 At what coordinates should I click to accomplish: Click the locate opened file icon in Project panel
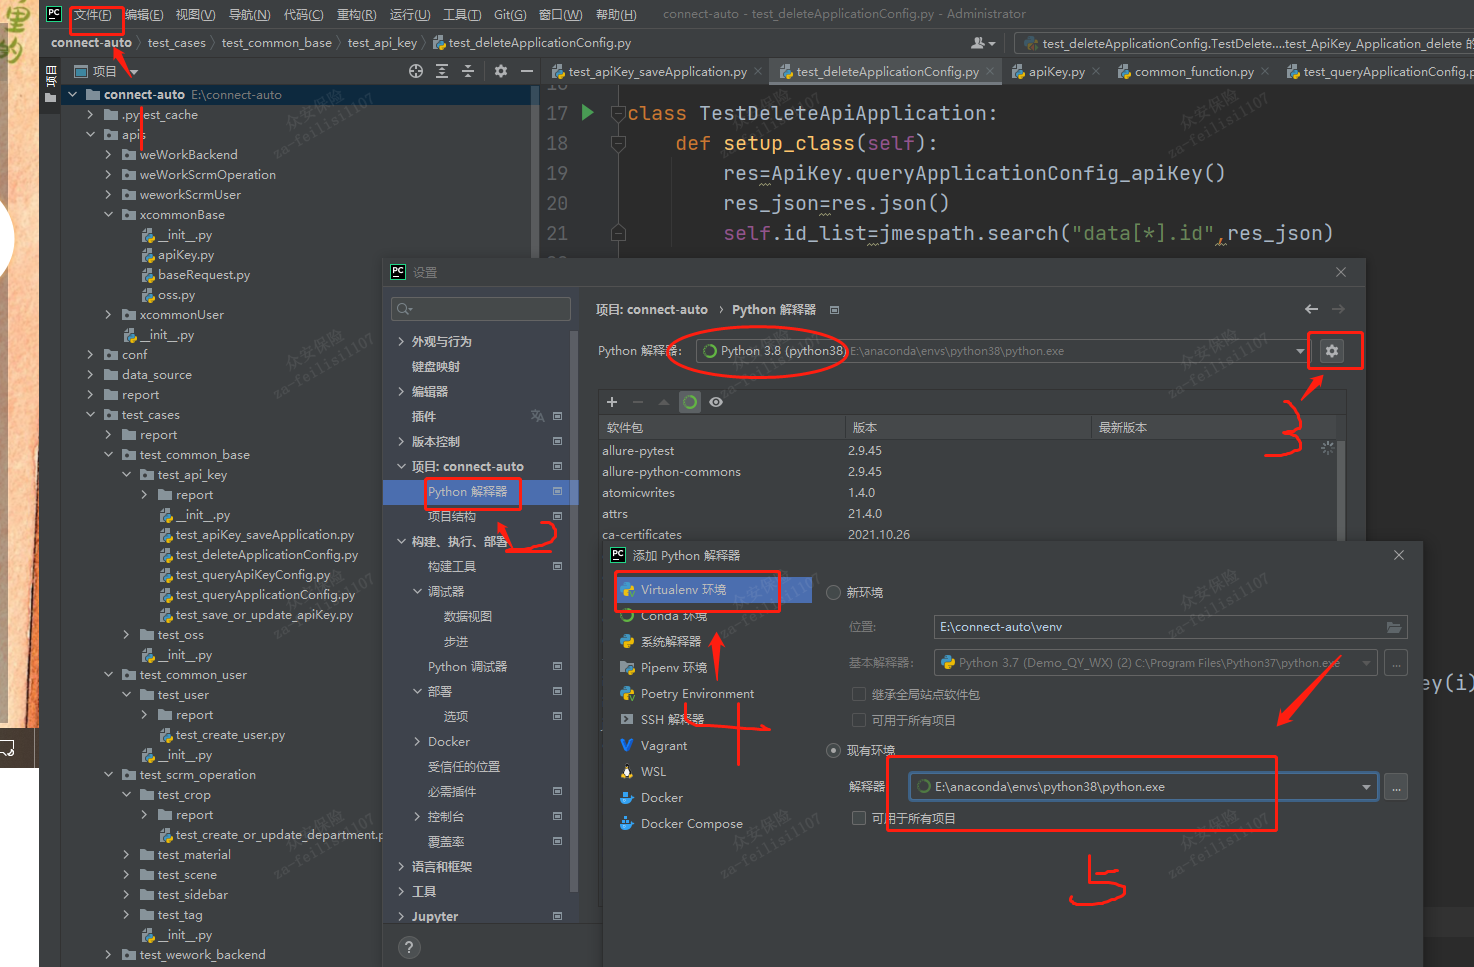pyautogui.click(x=416, y=71)
